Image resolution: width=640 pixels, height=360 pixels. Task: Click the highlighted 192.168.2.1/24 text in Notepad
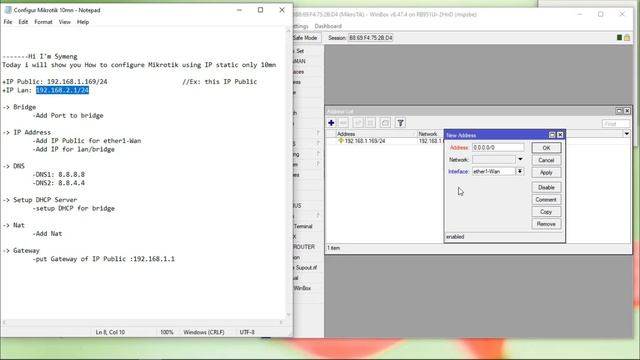[x=62, y=90]
